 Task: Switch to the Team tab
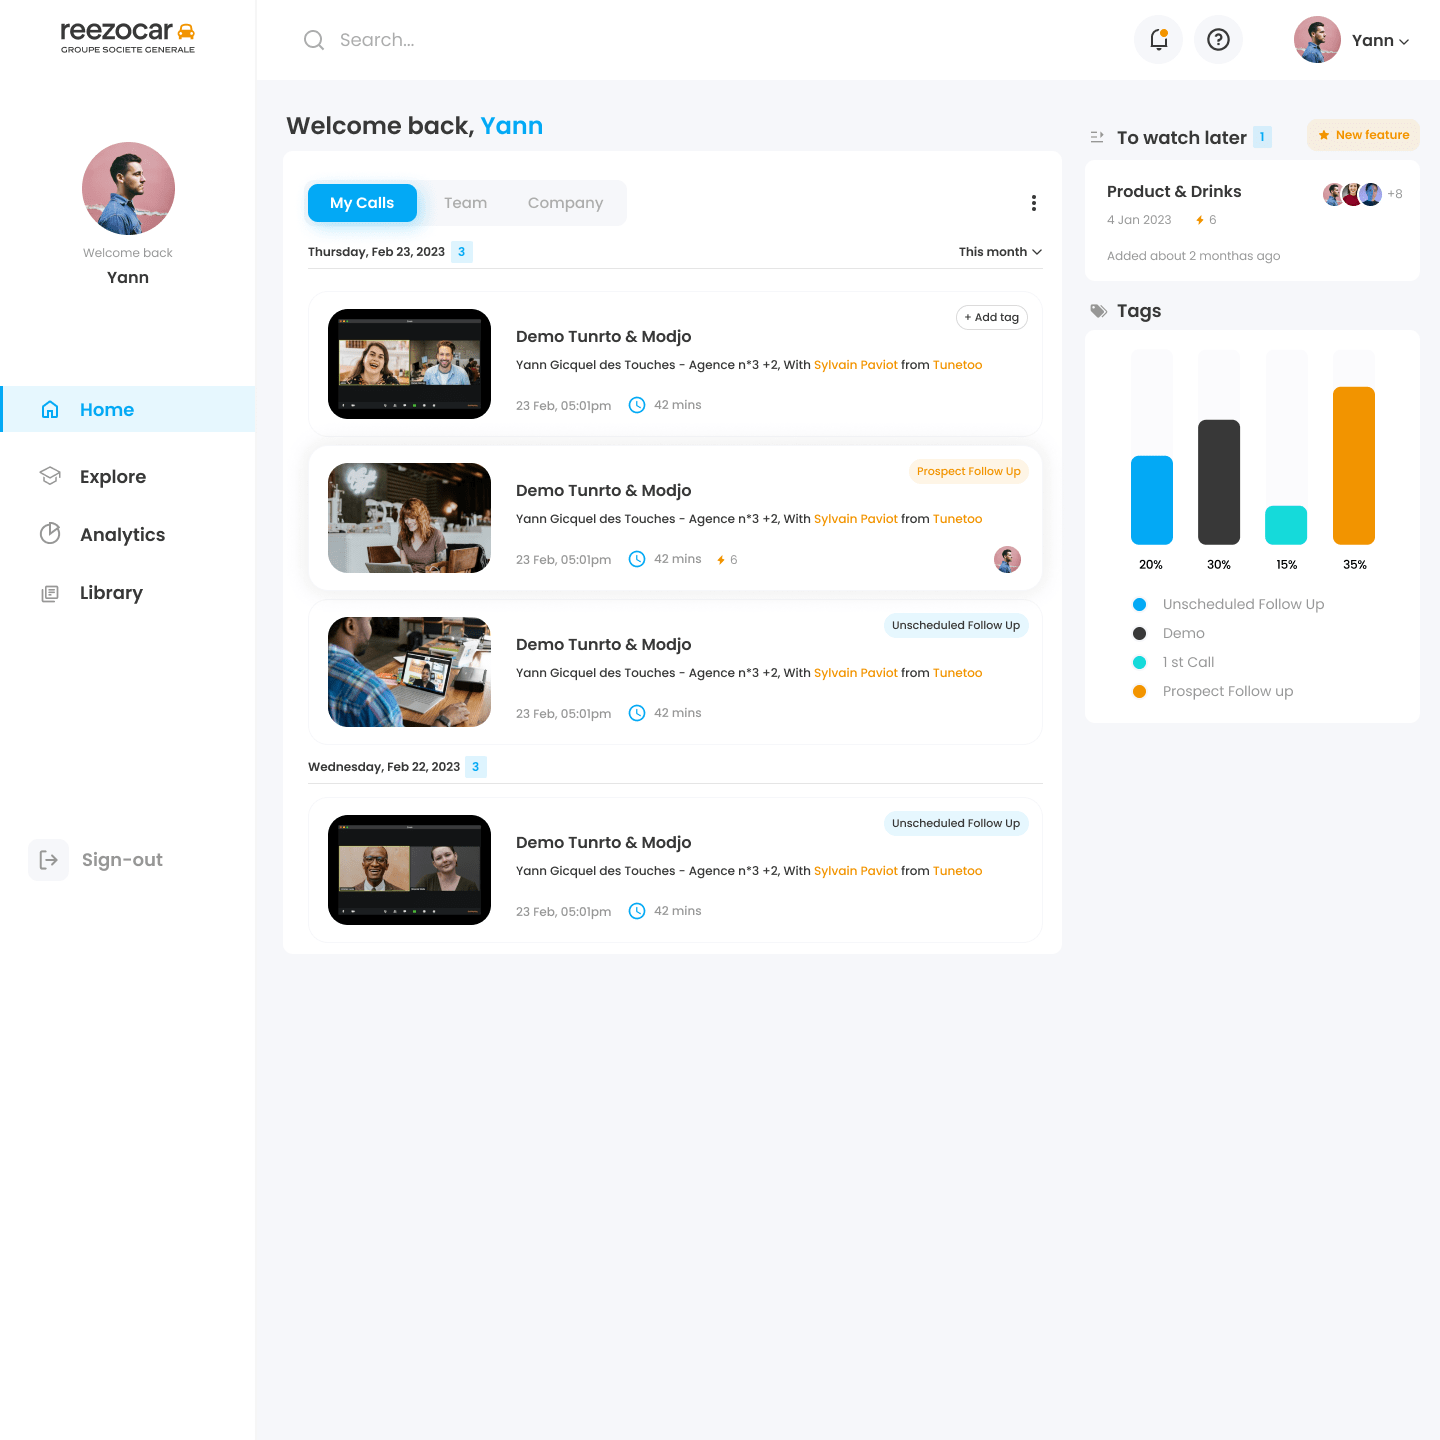pyautogui.click(x=465, y=203)
